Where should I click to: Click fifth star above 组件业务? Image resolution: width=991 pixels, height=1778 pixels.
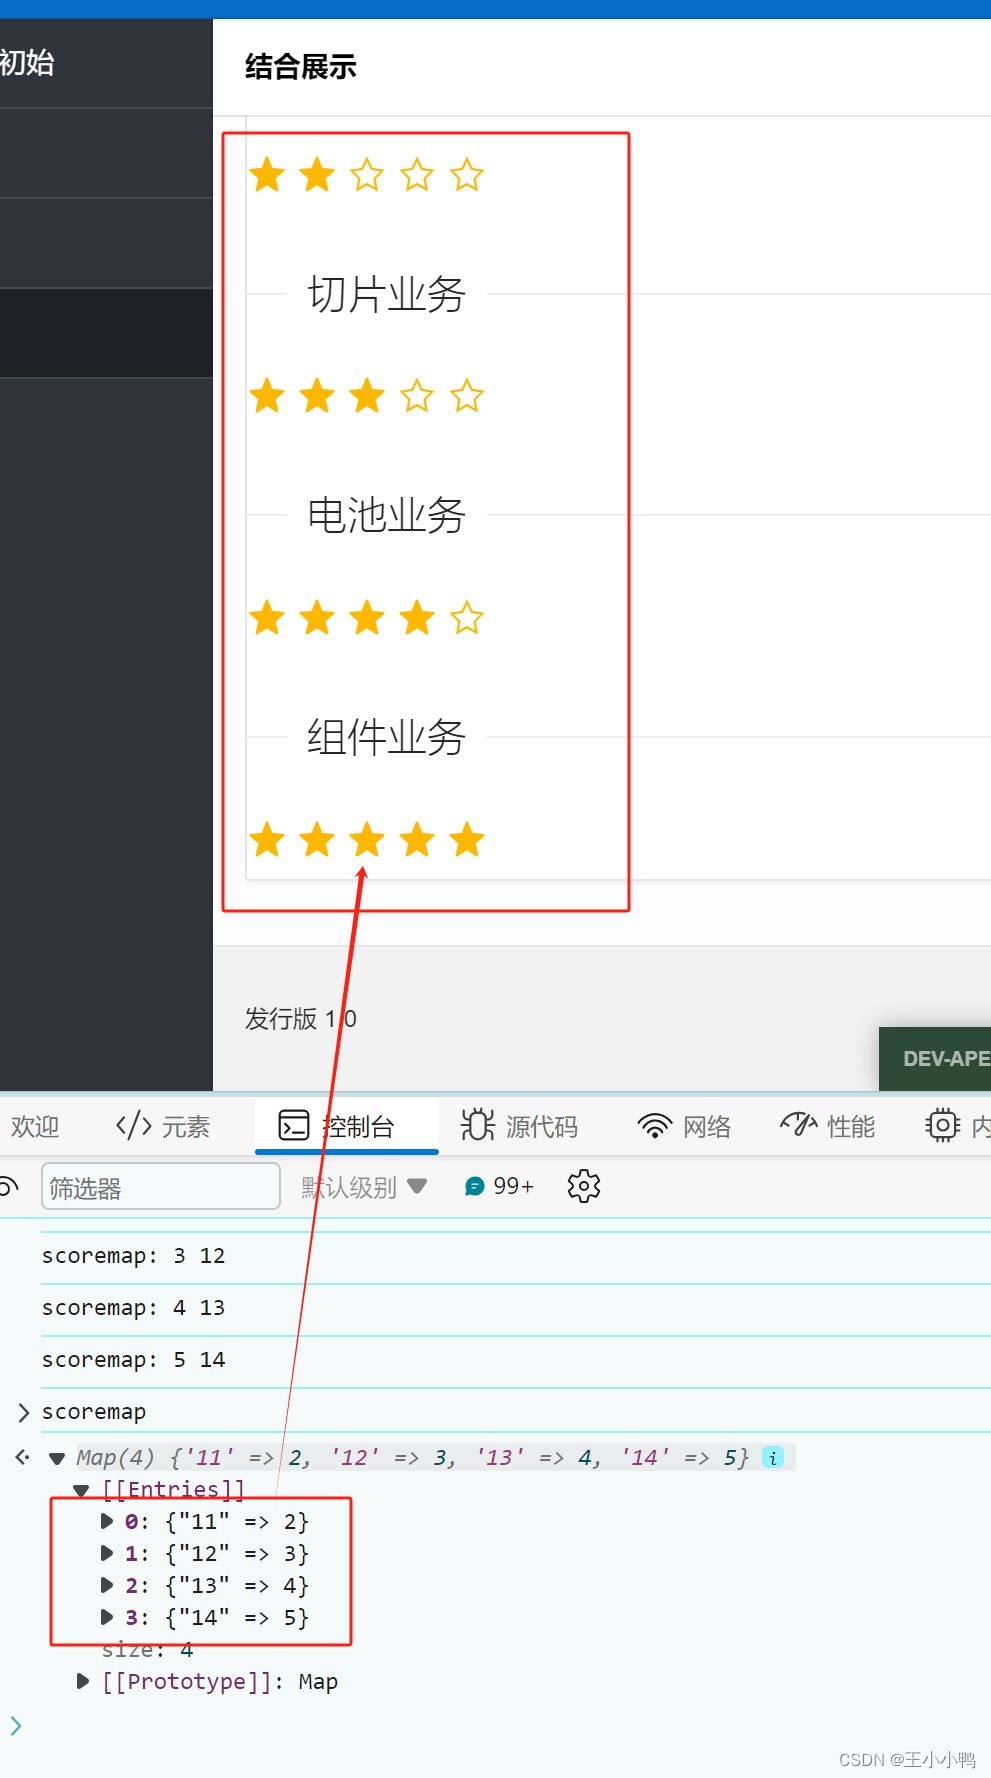(467, 618)
